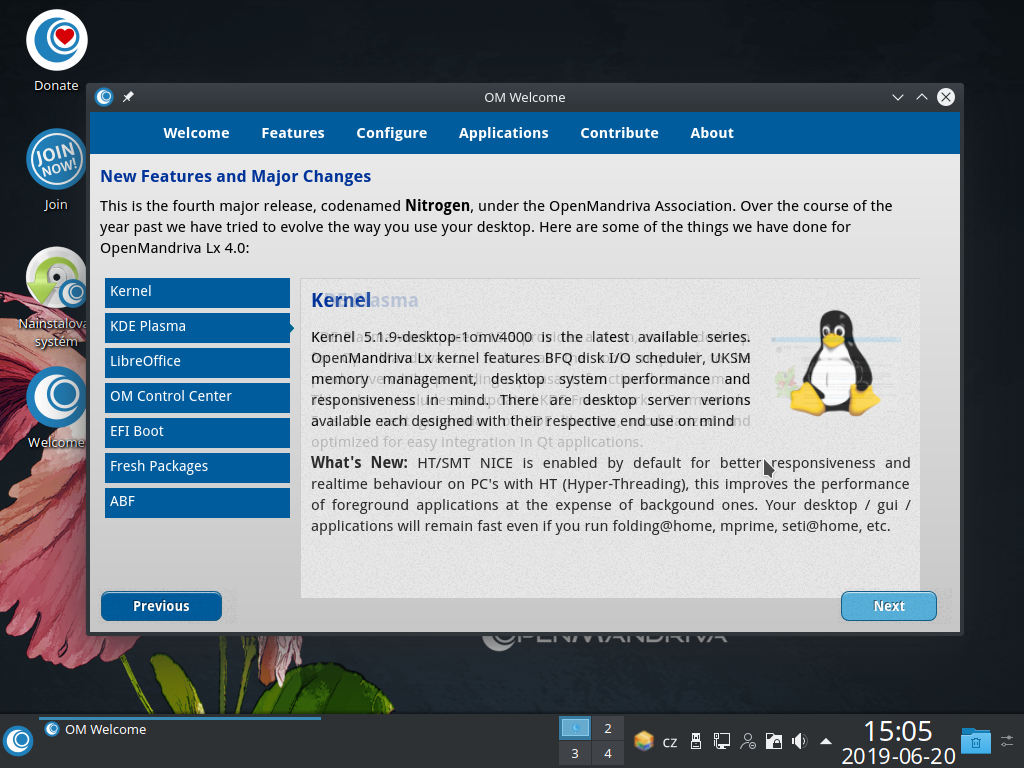Open the Donate desktop icon

(x=57, y=50)
